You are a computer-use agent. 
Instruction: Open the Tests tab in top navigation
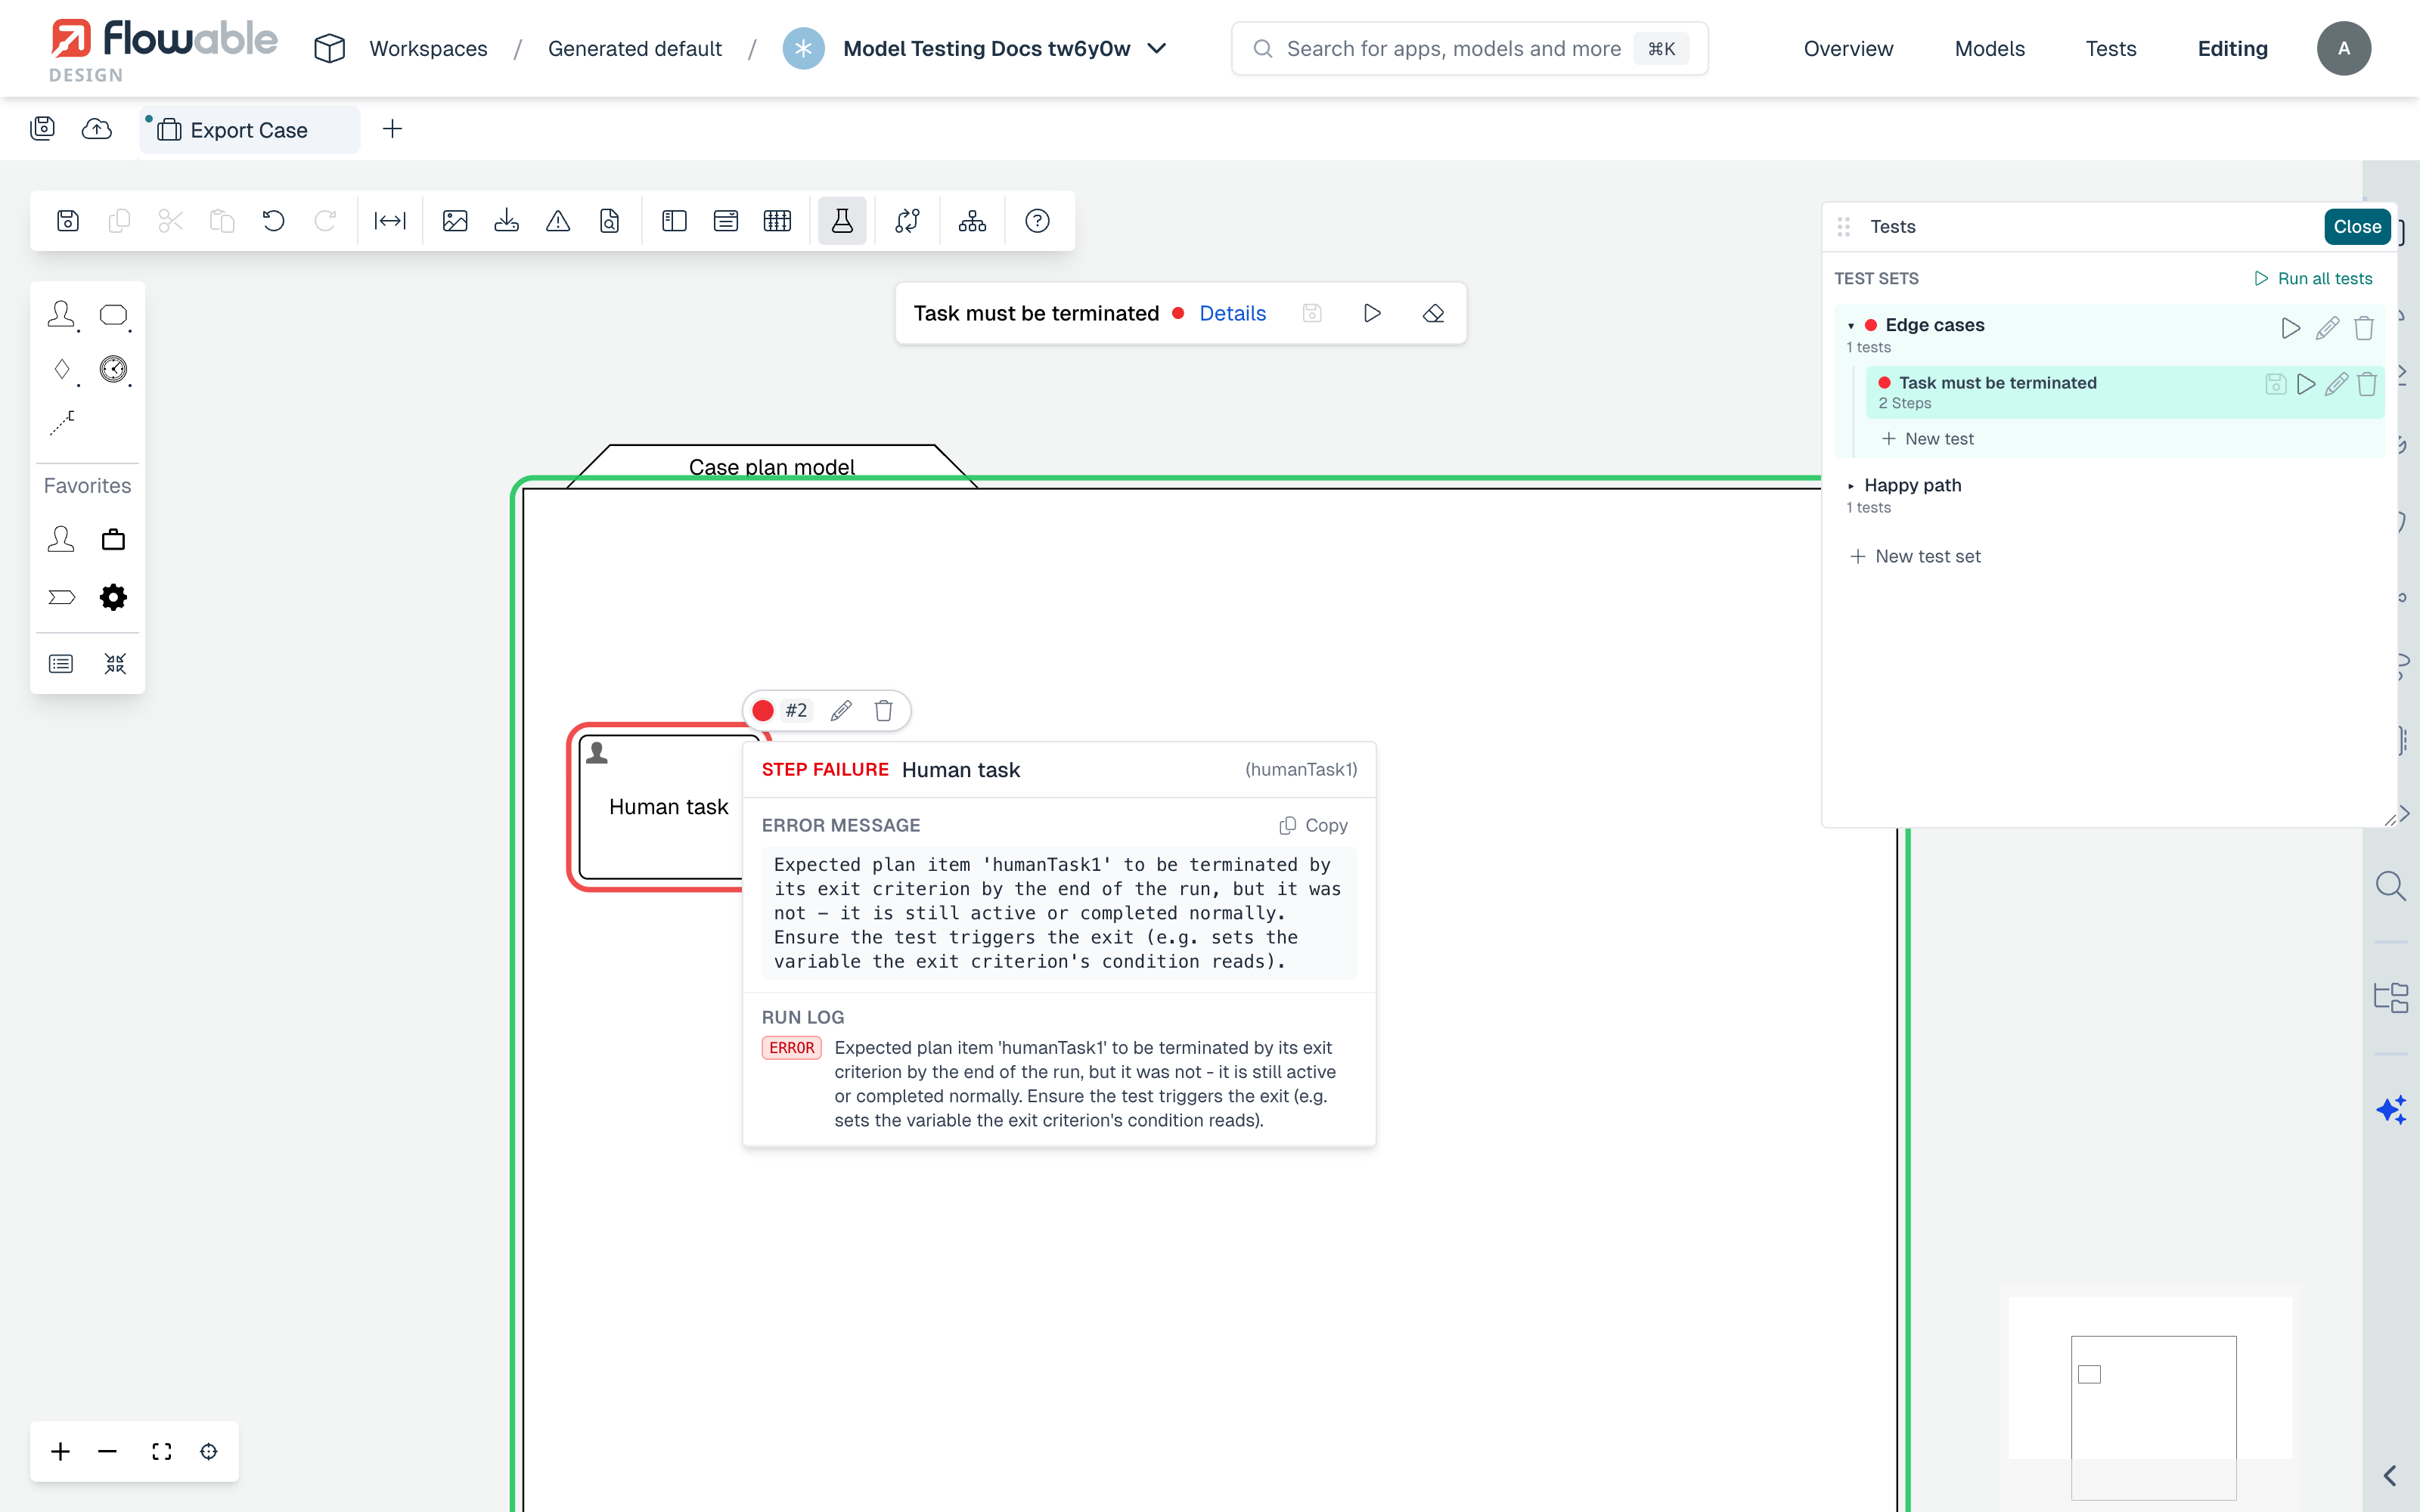2110,48
